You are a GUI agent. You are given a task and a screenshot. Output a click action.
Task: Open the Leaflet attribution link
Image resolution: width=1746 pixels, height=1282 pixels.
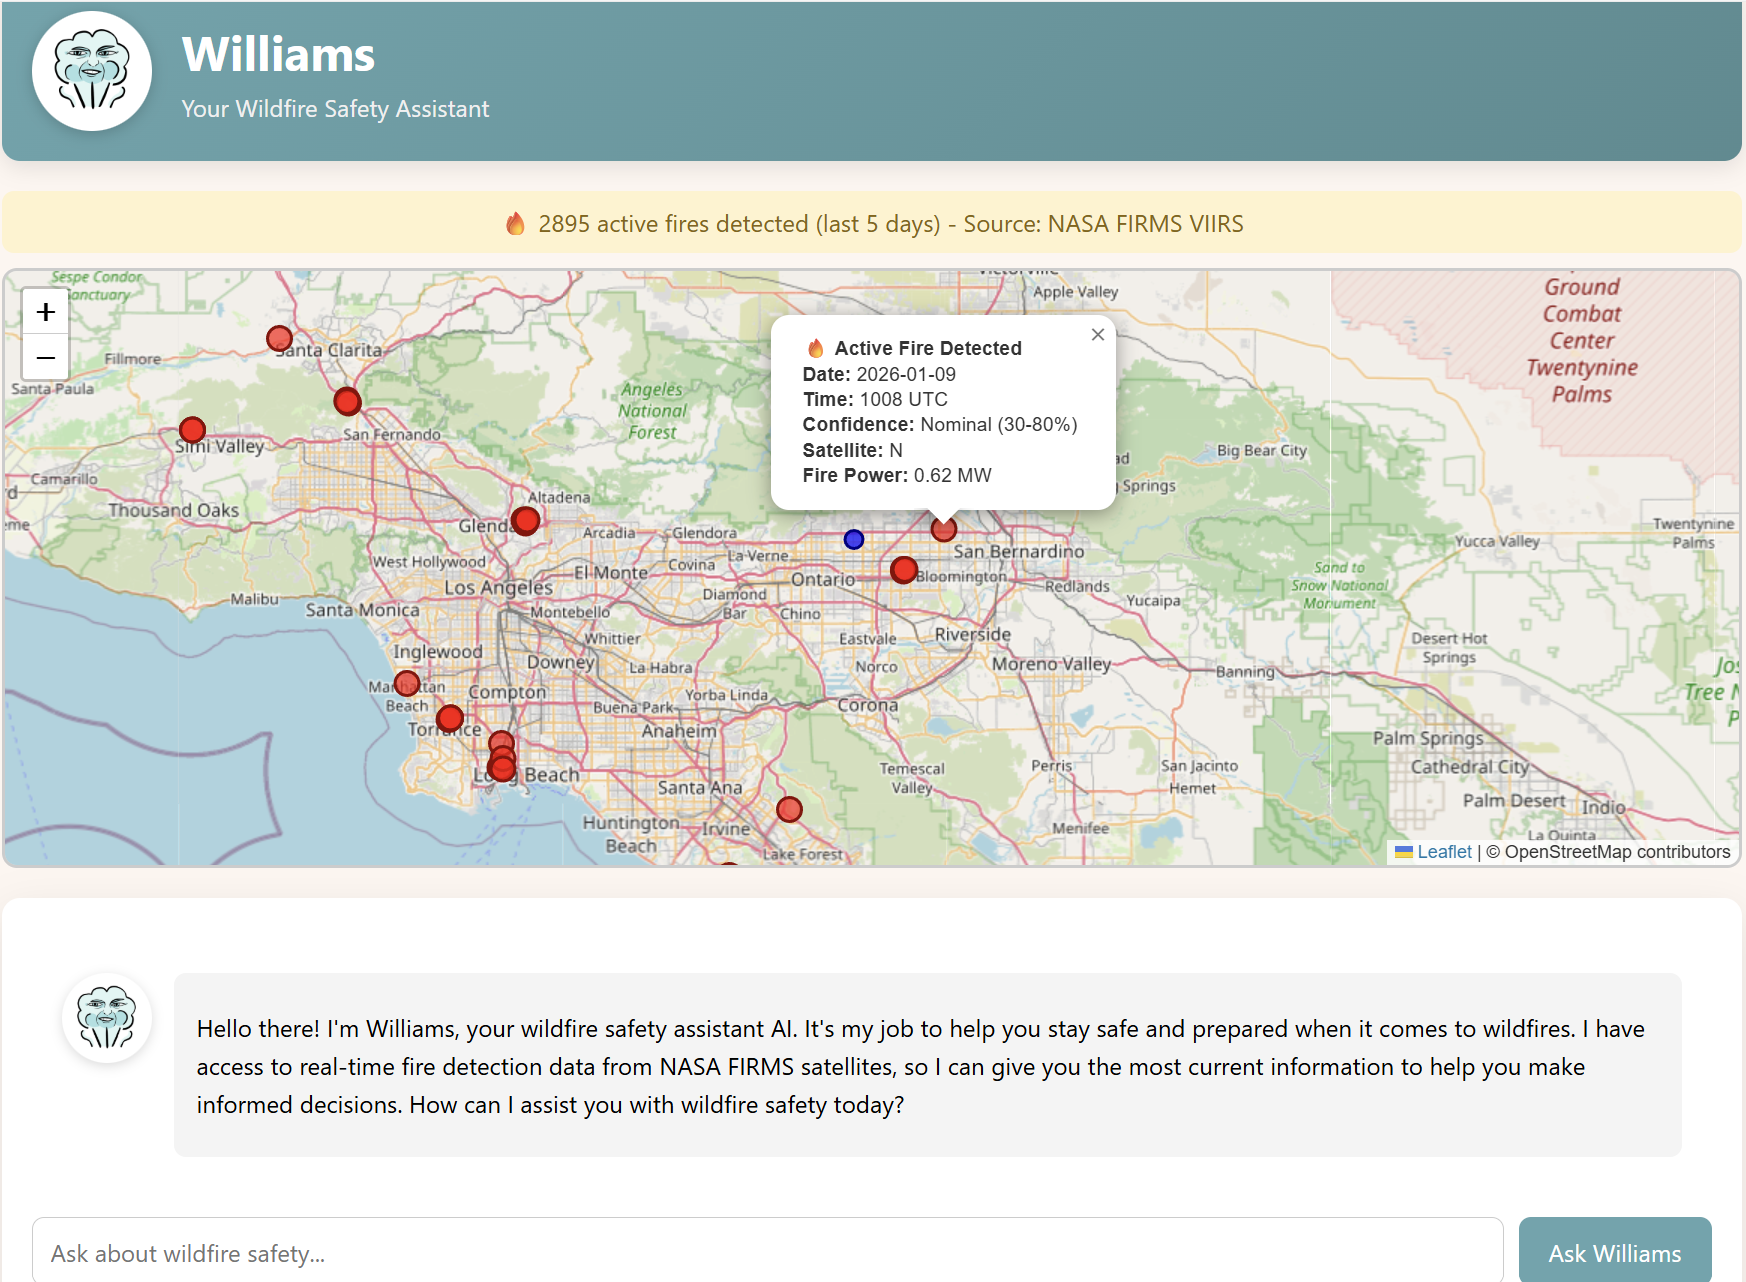coord(1443,852)
